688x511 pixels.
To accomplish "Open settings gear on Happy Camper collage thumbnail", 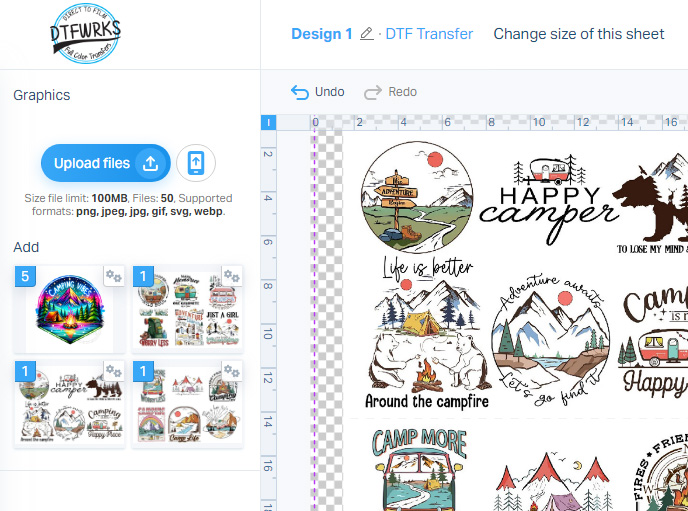I will pos(114,372).
